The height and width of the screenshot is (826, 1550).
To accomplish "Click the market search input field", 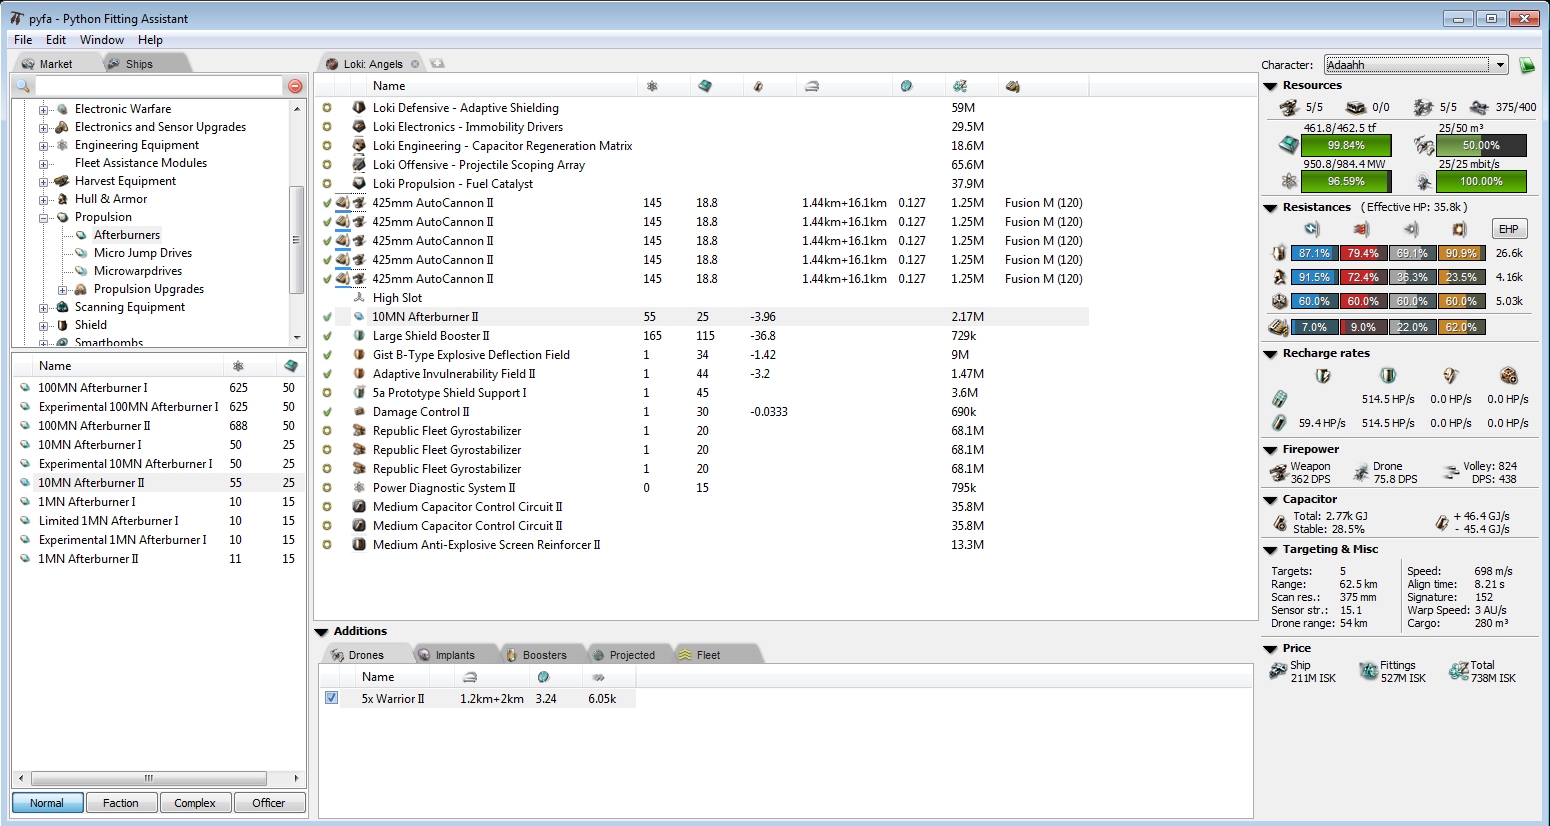I will point(160,86).
